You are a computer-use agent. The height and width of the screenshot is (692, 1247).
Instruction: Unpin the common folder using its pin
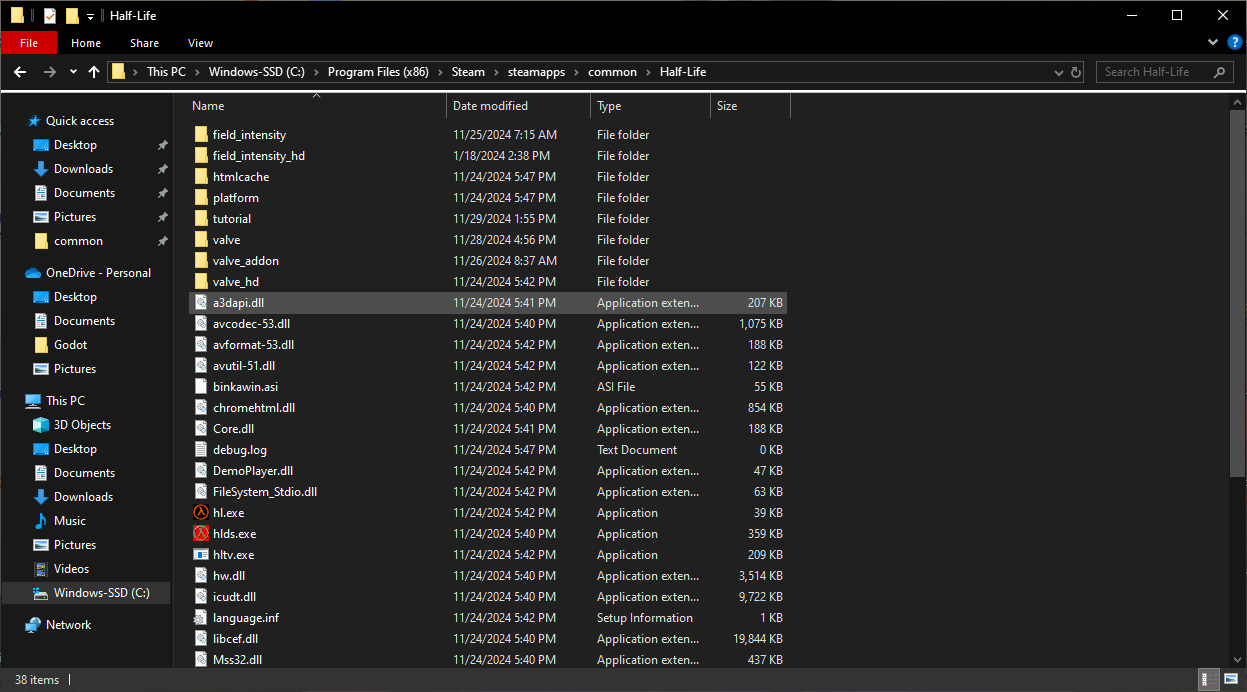click(x=162, y=241)
